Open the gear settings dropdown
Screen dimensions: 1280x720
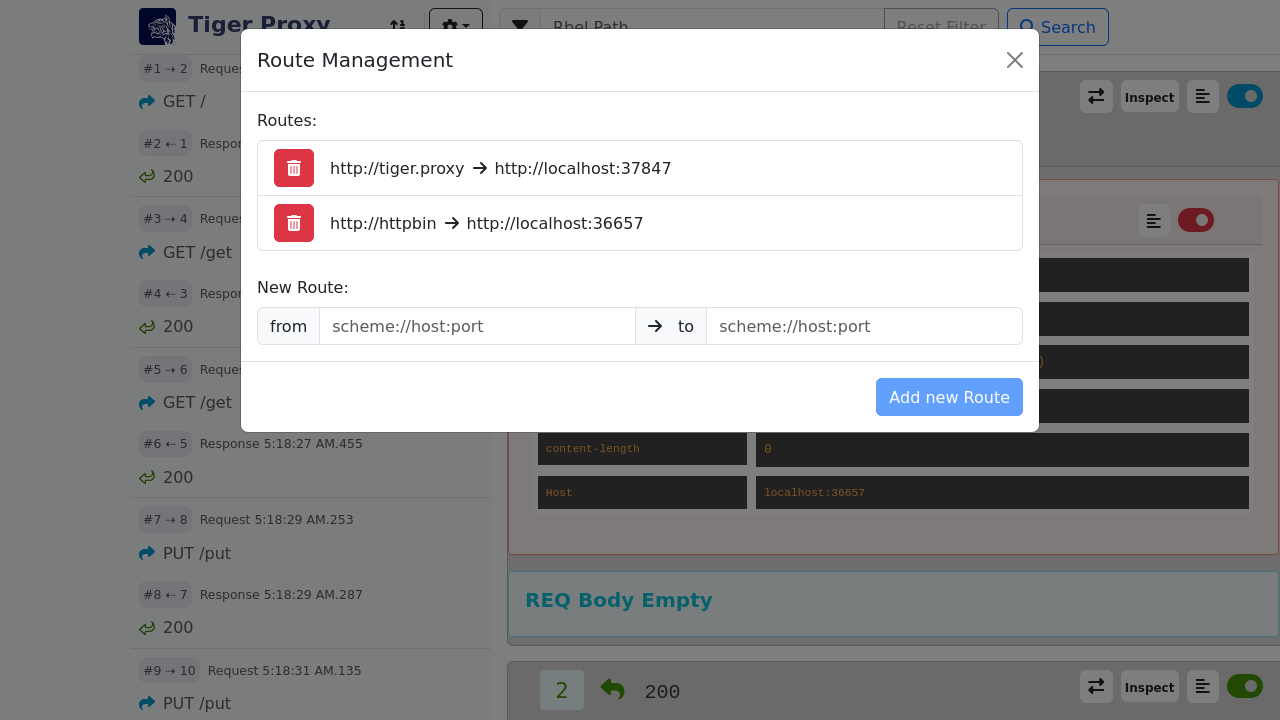tap(456, 27)
